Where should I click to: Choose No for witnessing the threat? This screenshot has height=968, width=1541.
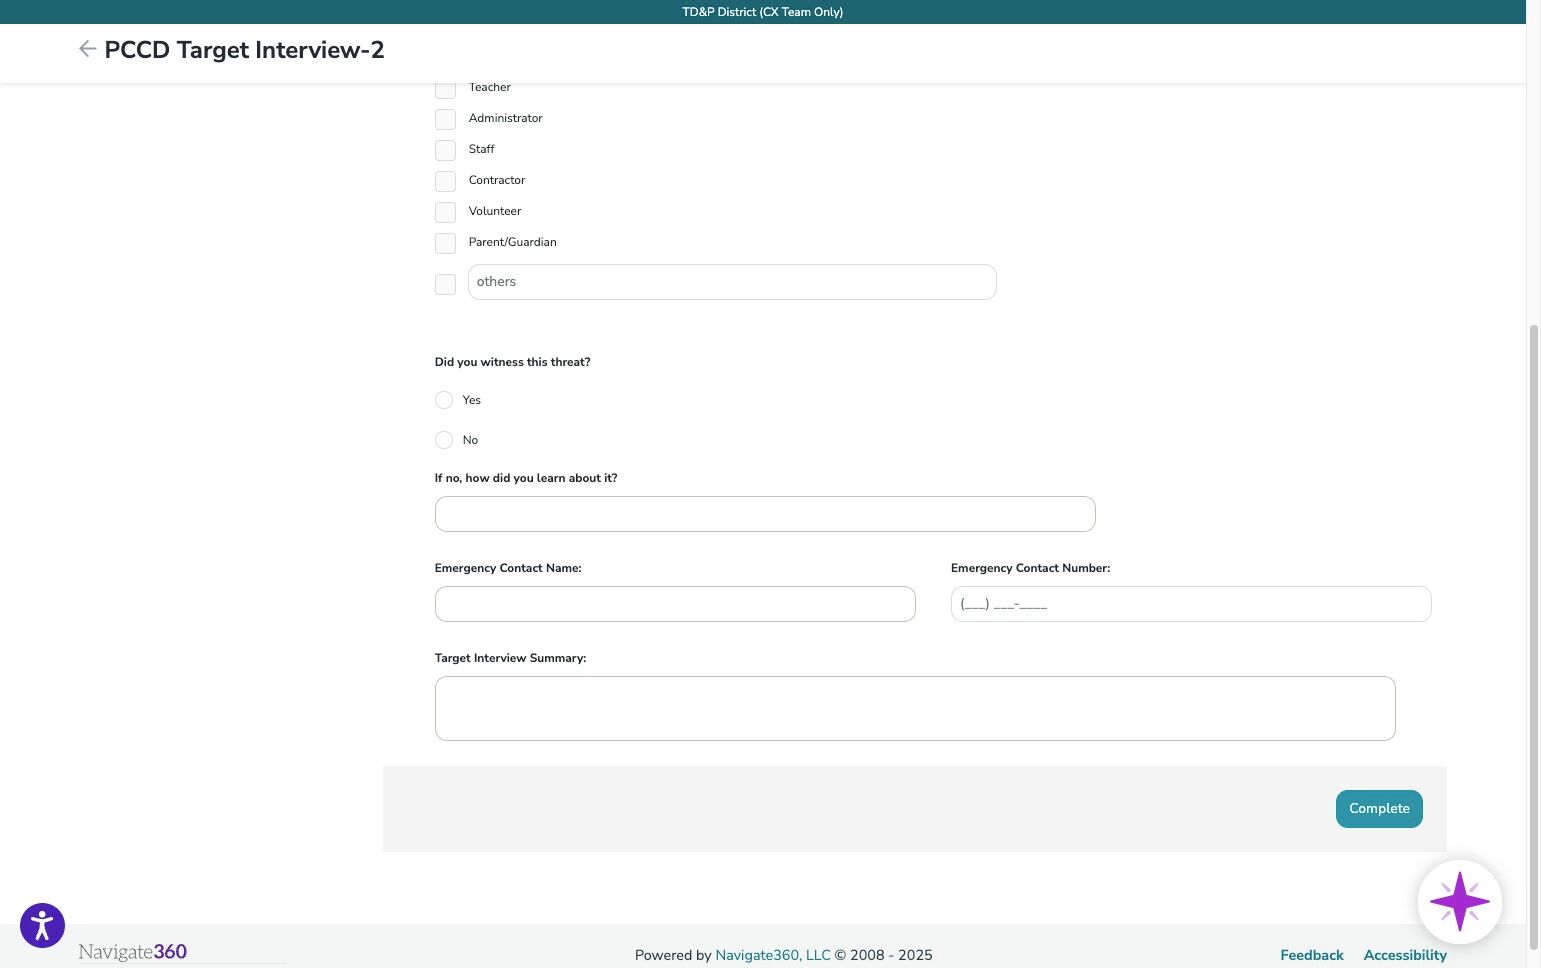click(x=444, y=440)
